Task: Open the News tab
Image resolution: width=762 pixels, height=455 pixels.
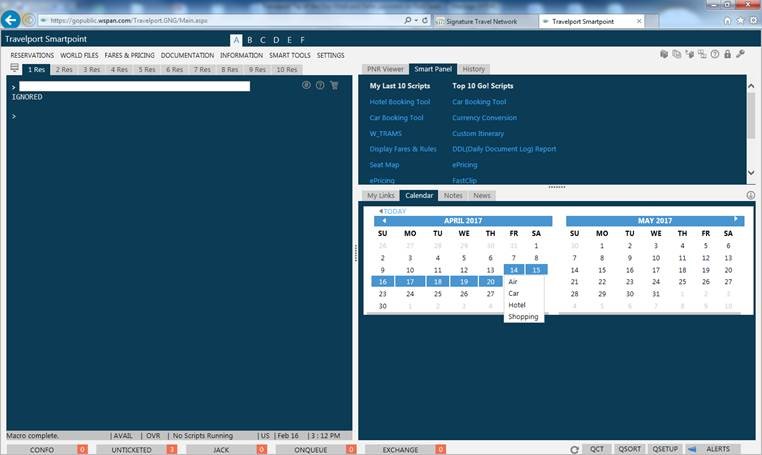Action: [x=482, y=195]
